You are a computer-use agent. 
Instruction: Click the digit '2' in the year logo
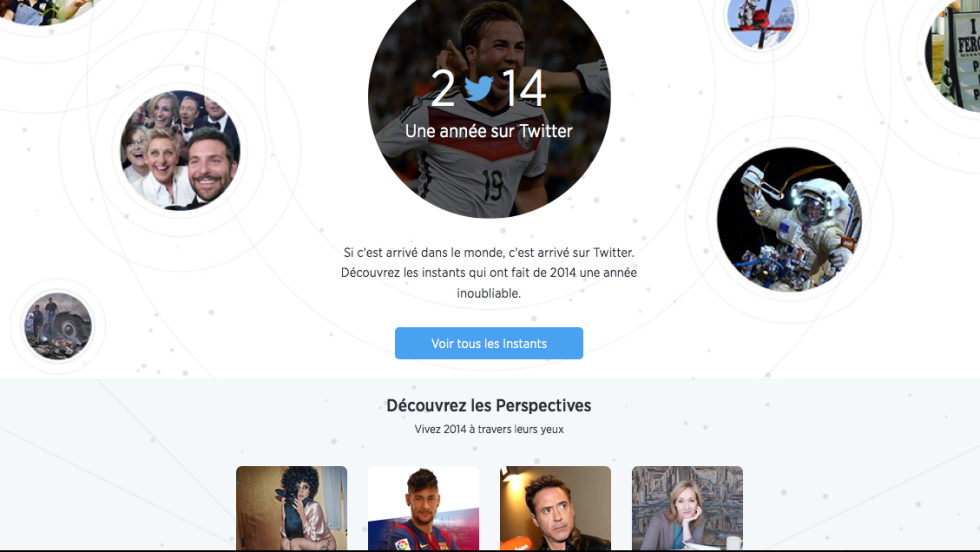442,88
